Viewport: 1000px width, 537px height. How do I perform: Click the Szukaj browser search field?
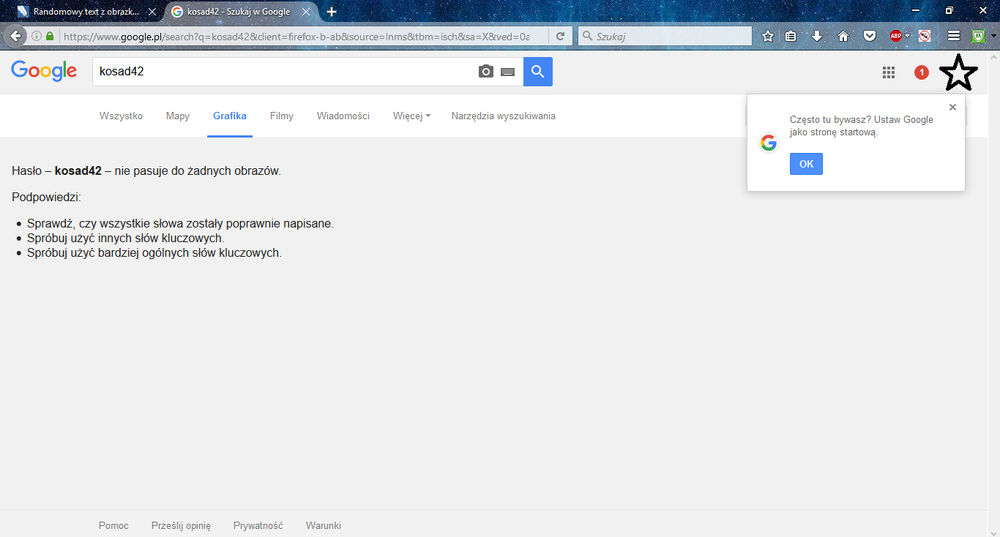(x=665, y=36)
